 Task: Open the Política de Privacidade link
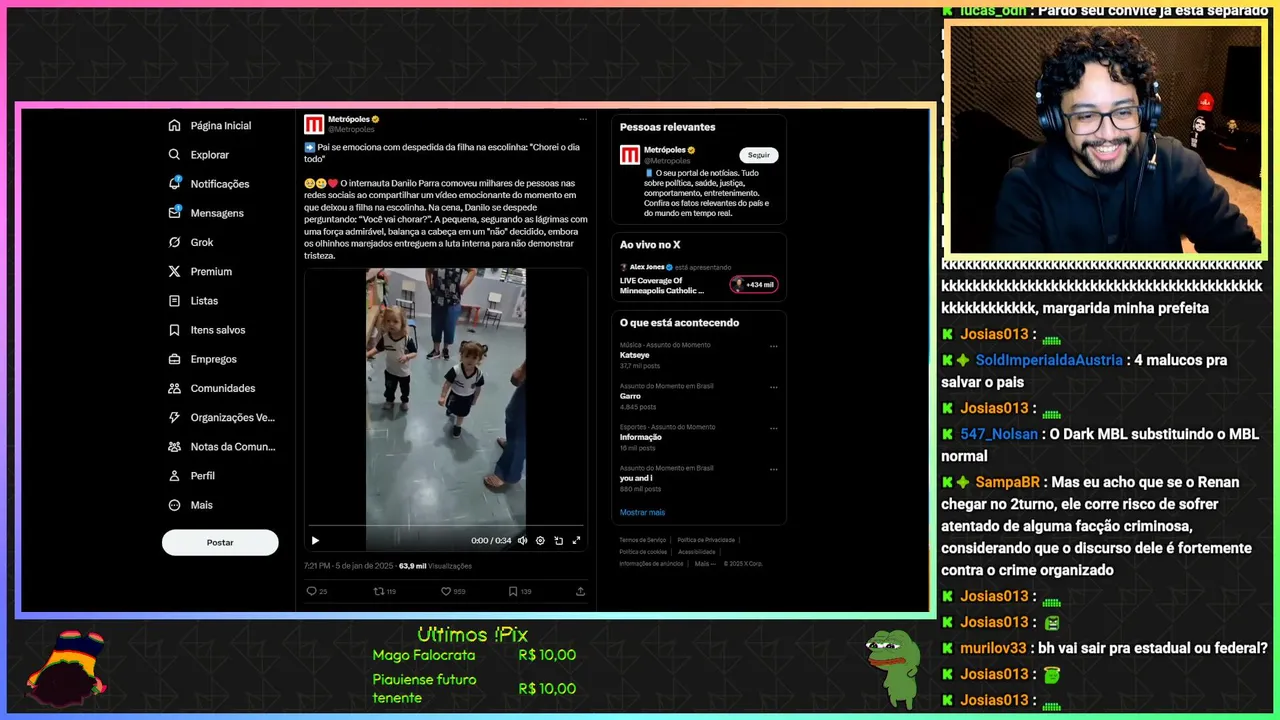pyautogui.click(x=707, y=540)
